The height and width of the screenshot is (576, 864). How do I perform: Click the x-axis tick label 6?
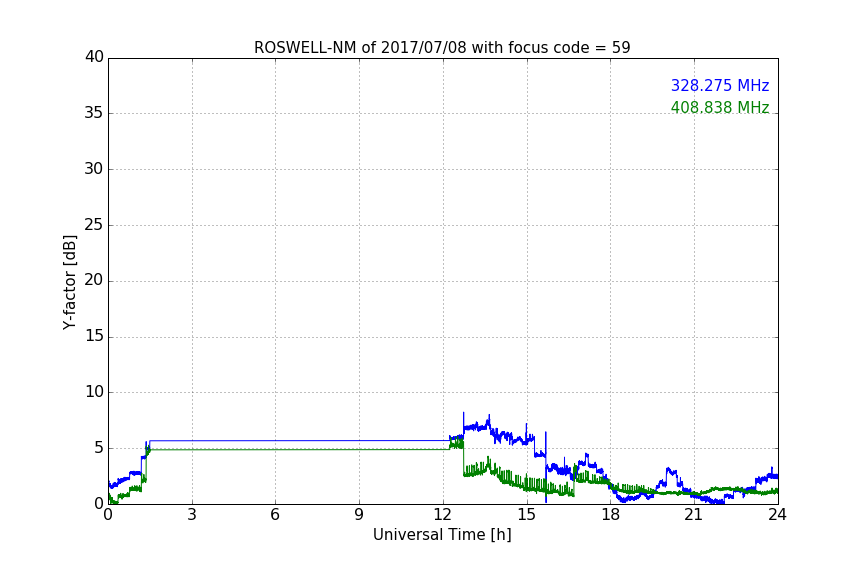(x=276, y=515)
